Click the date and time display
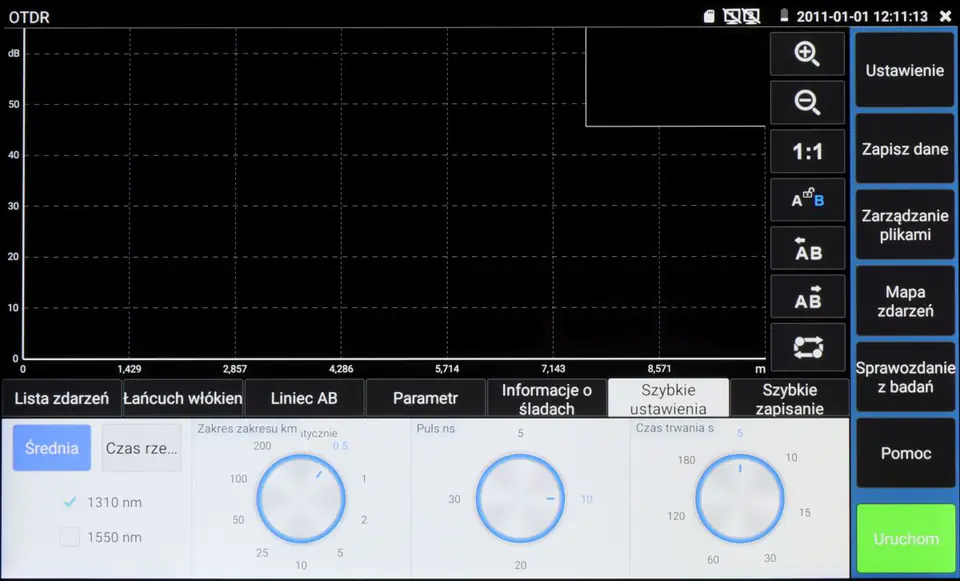960x581 pixels. (862, 17)
